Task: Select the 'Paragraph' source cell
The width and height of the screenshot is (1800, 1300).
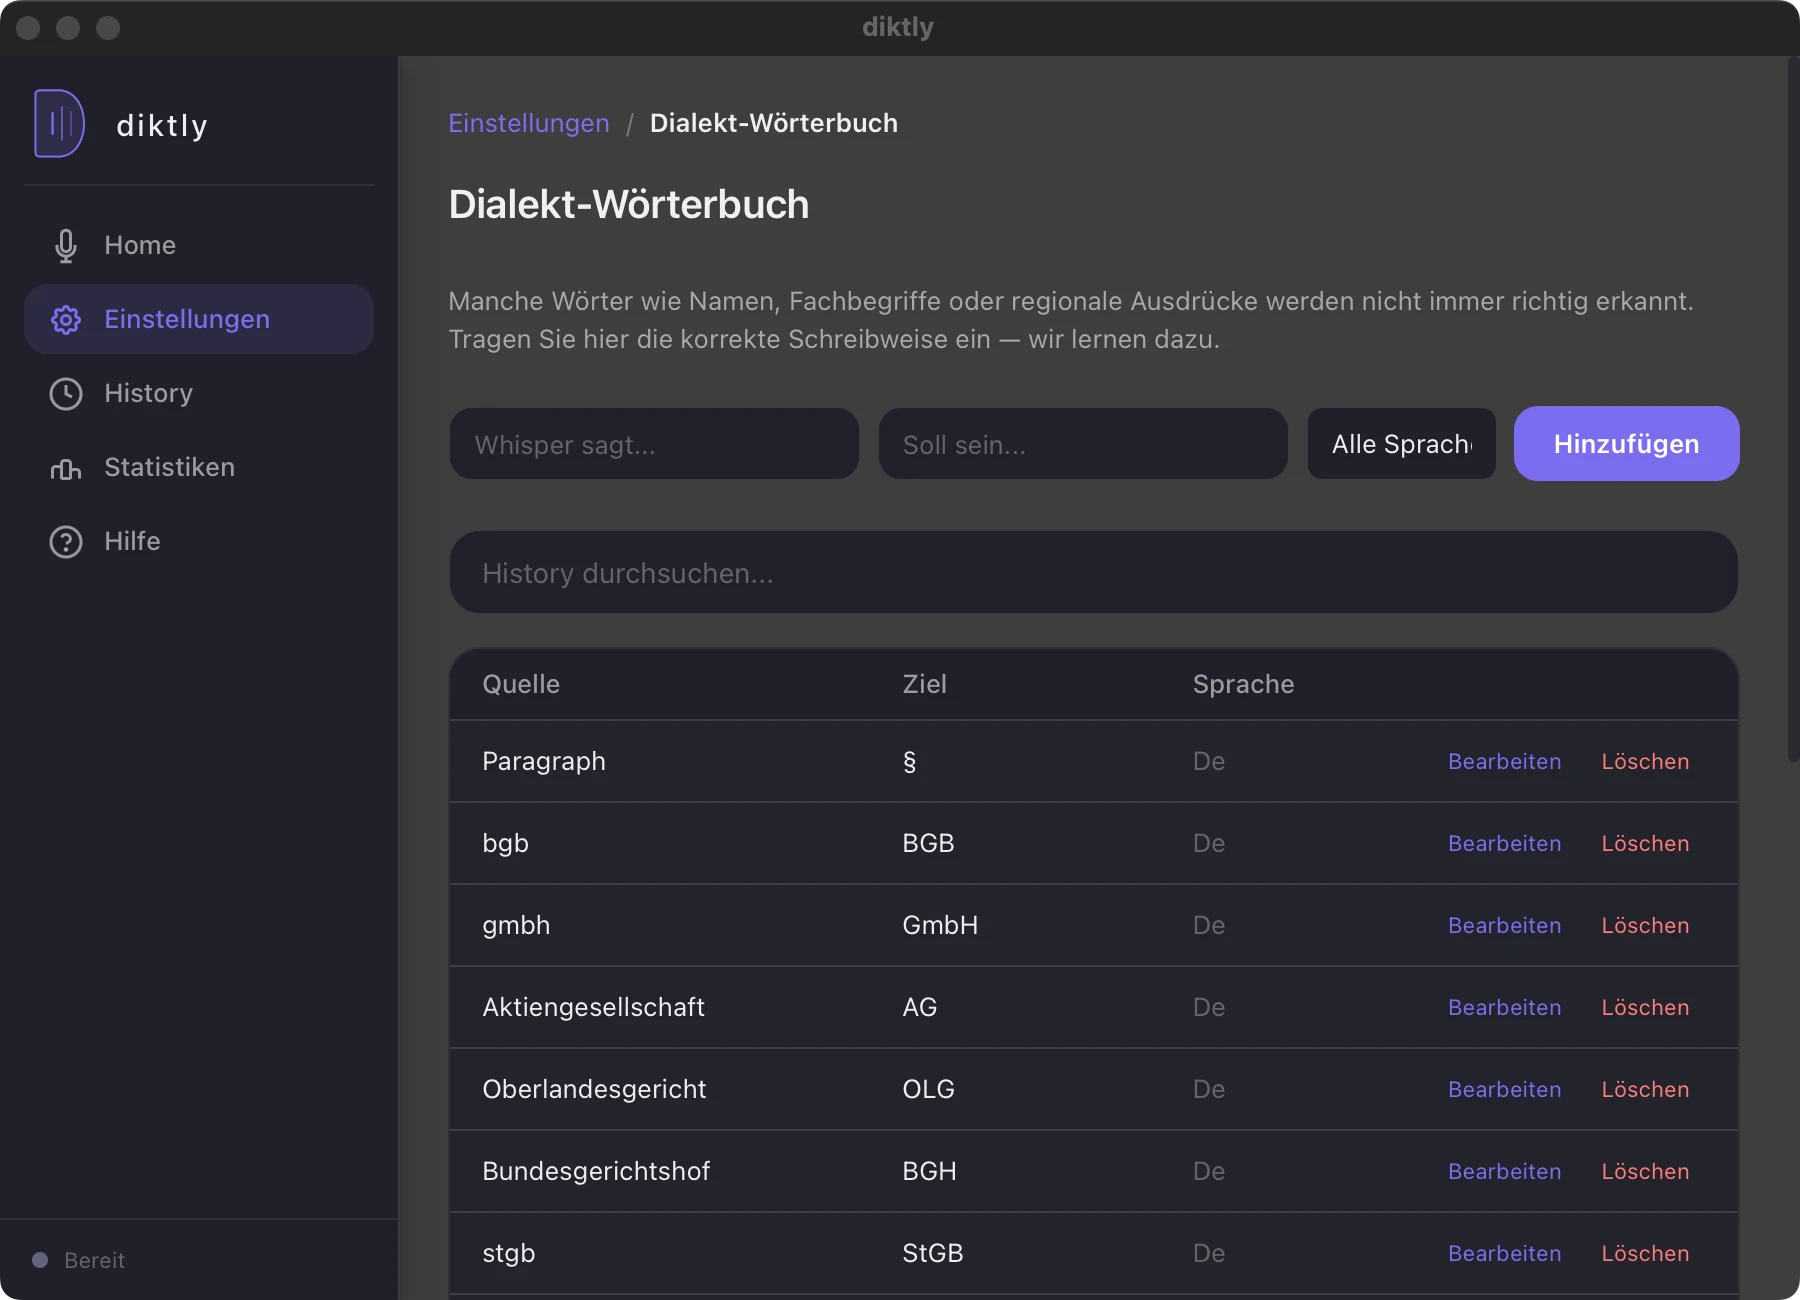Action: pyautogui.click(x=544, y=761)
